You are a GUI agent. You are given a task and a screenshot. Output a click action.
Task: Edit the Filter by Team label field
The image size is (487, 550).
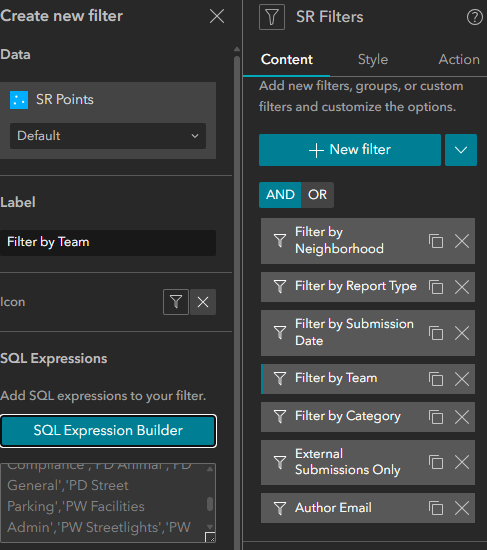(x=108, y=243)
